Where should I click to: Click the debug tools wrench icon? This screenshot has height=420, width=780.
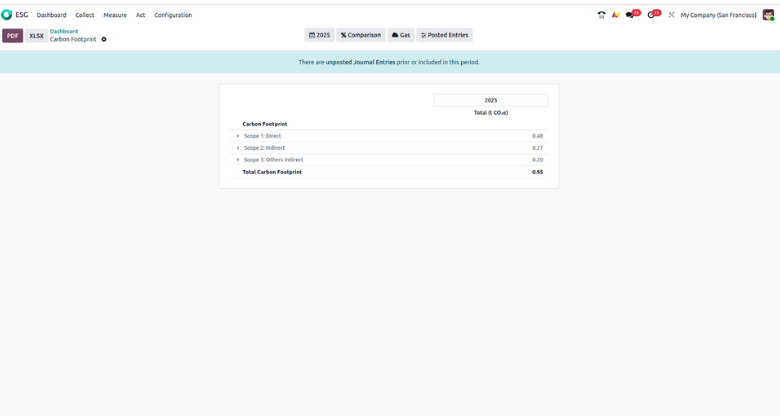tap(671, 15)
